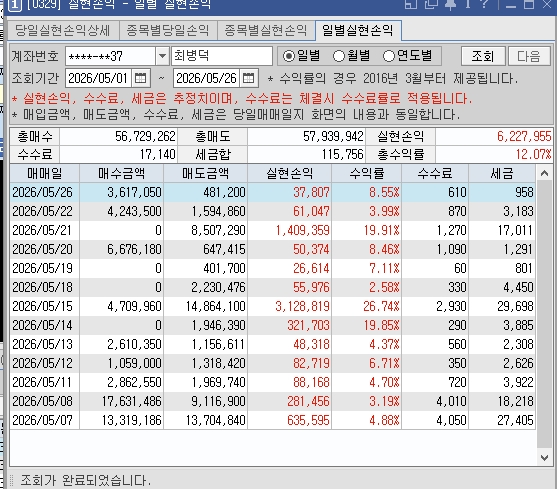Viewport: 557px width, 489px height.
Task: Open the end date calendar picker
Action: click(249, 78)
